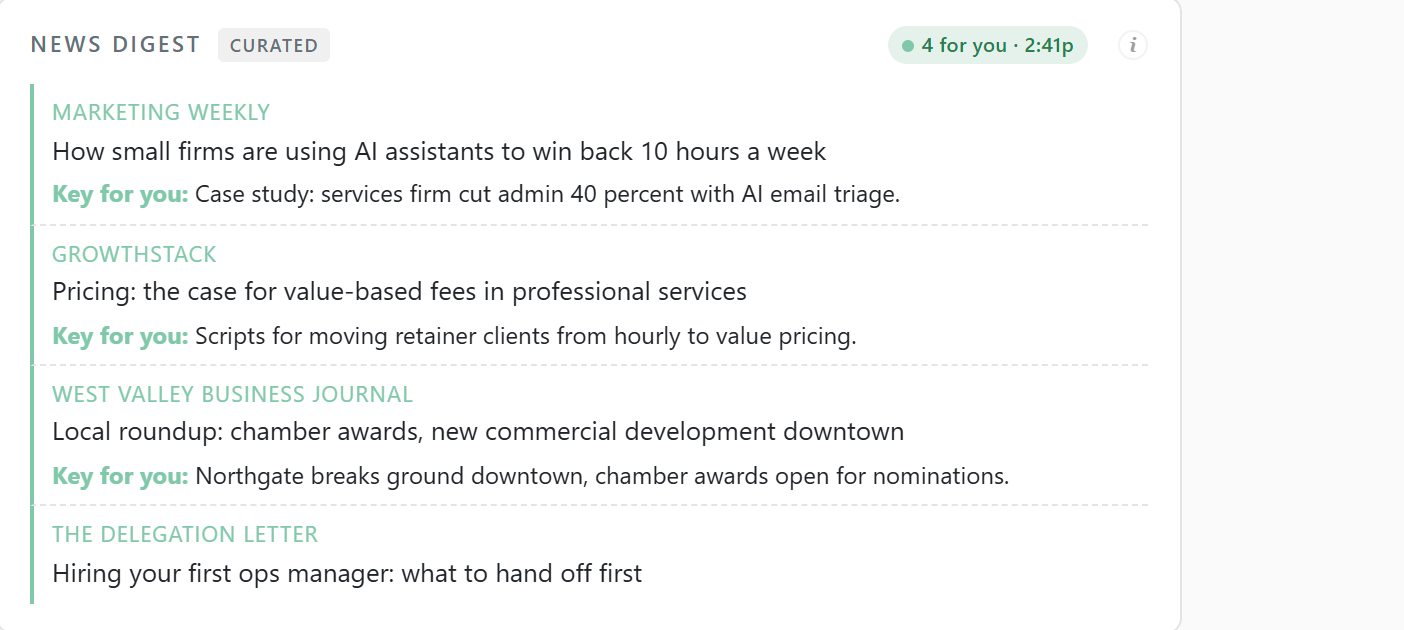Click the green accent bar beside the articles
The width and height of the screenshot is (1404, 630).
(32, 344)
